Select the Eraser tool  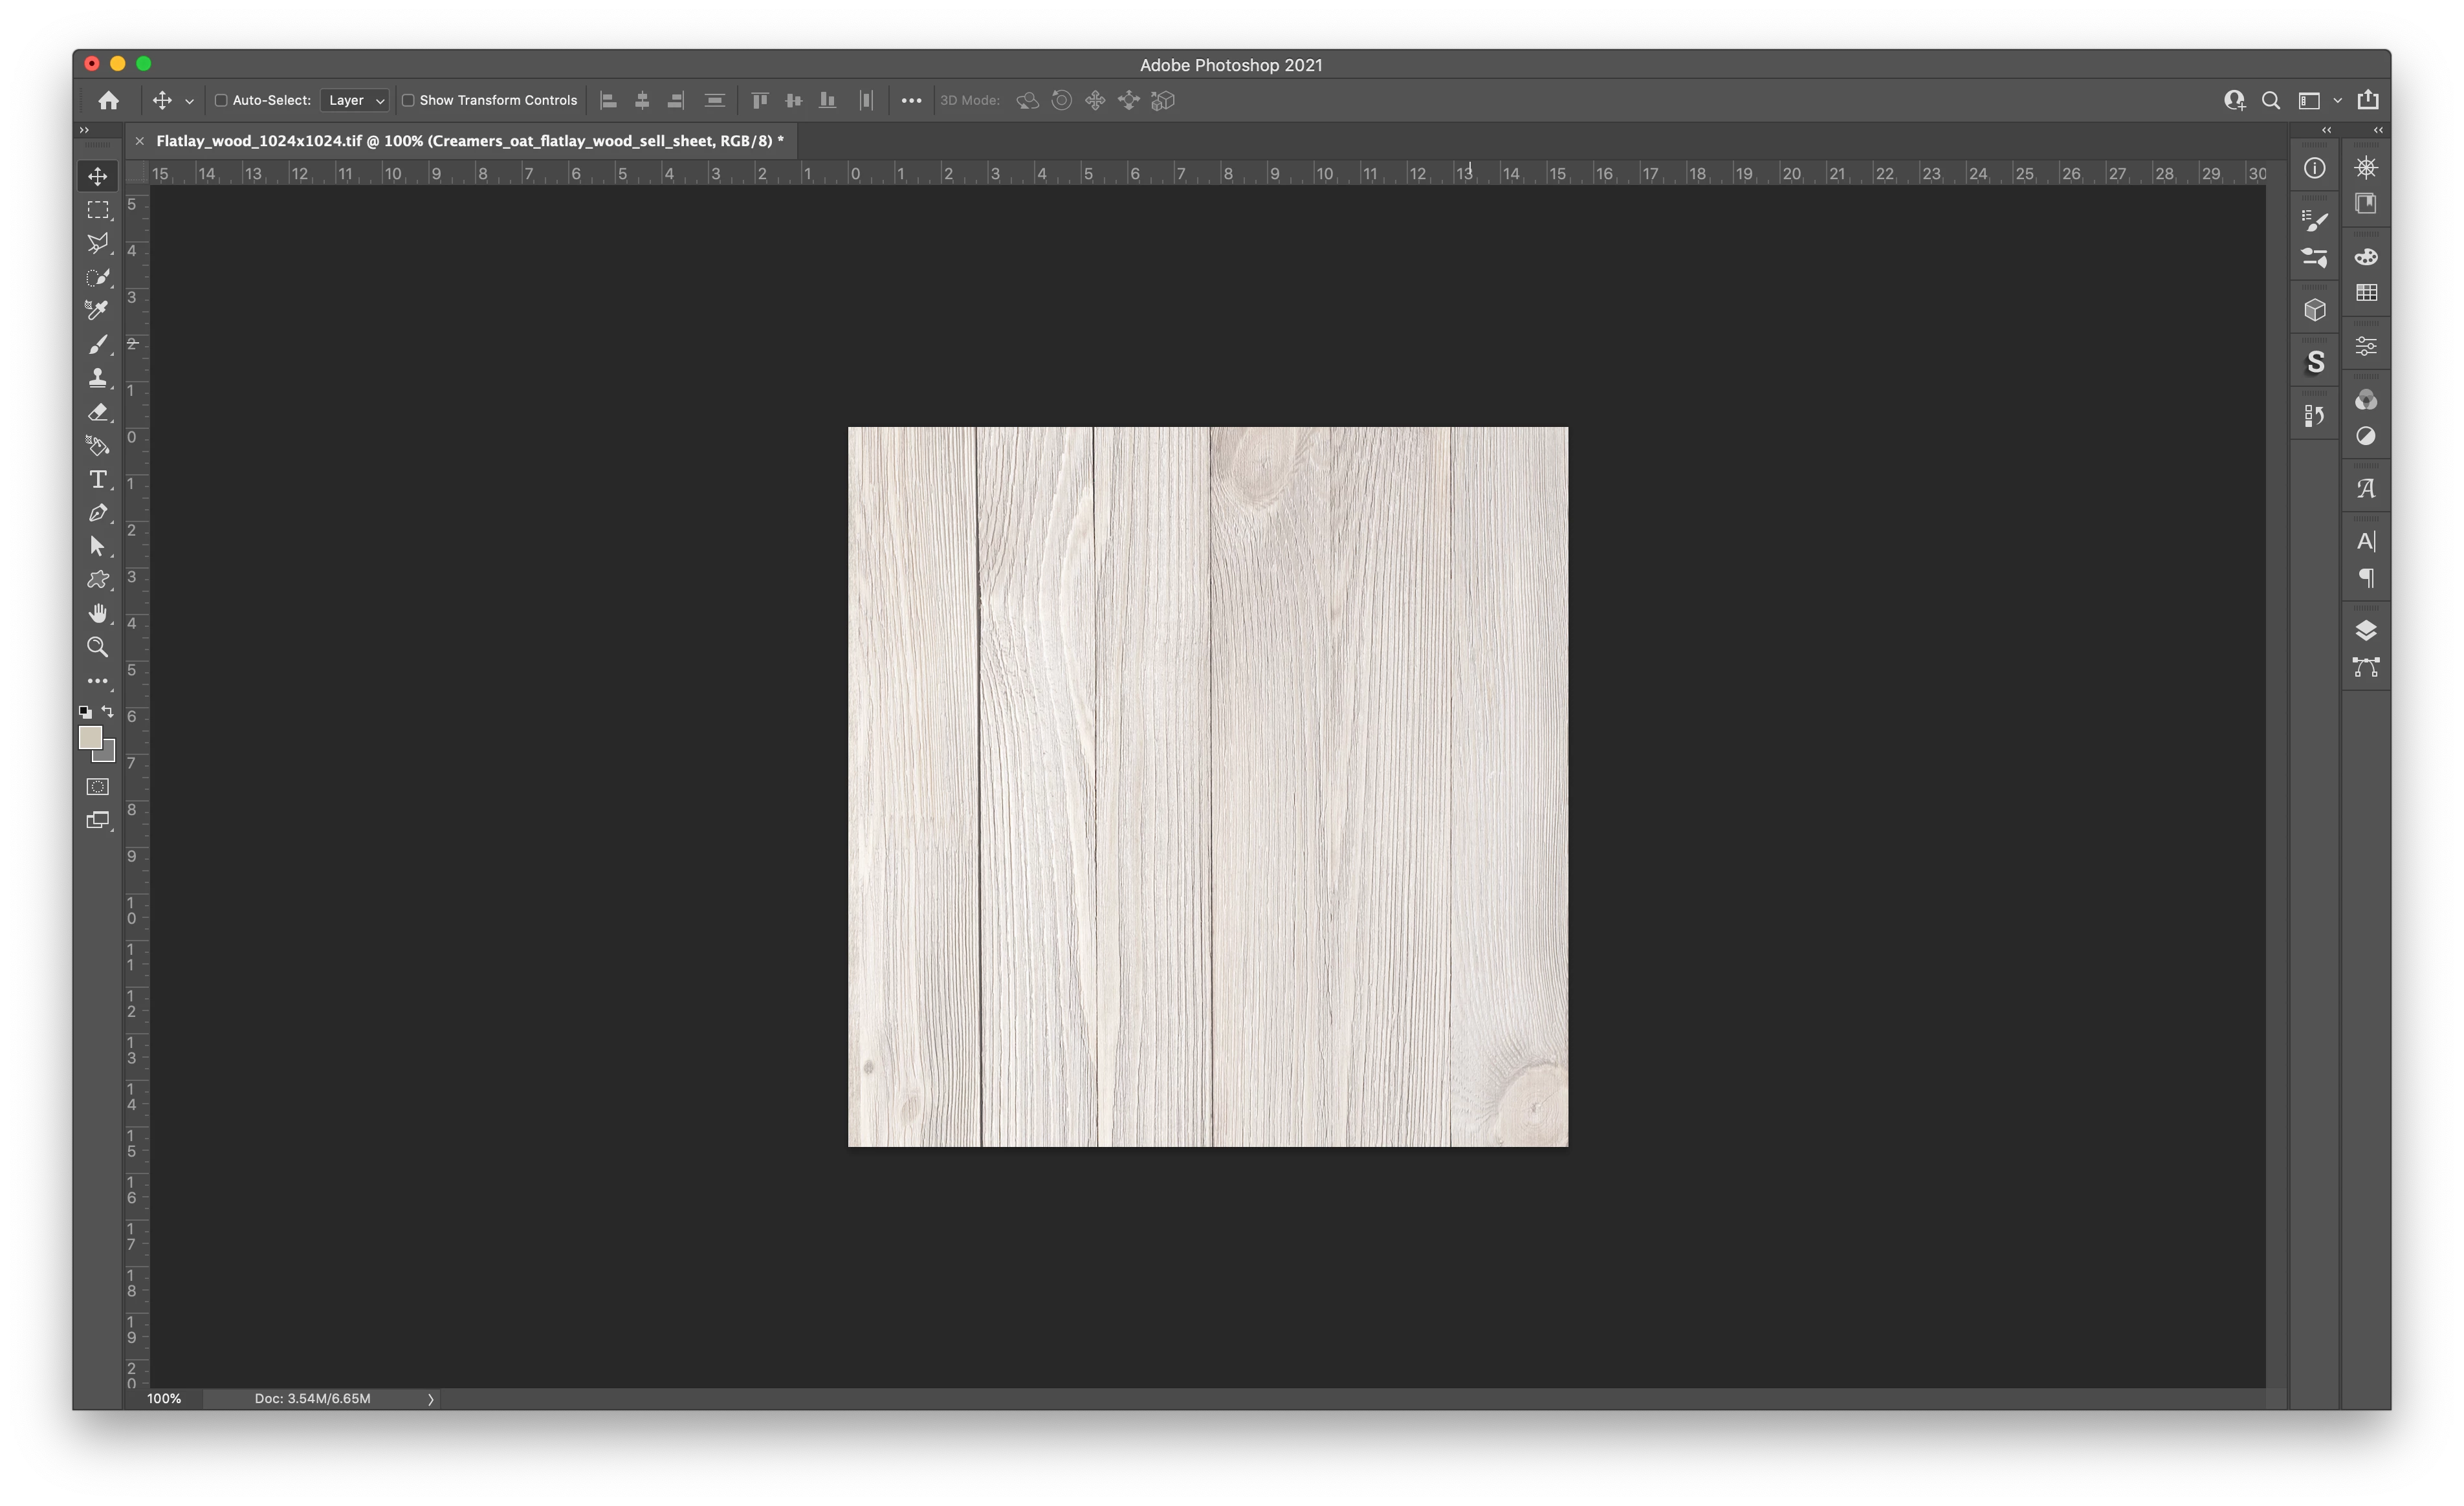[97, 412]
